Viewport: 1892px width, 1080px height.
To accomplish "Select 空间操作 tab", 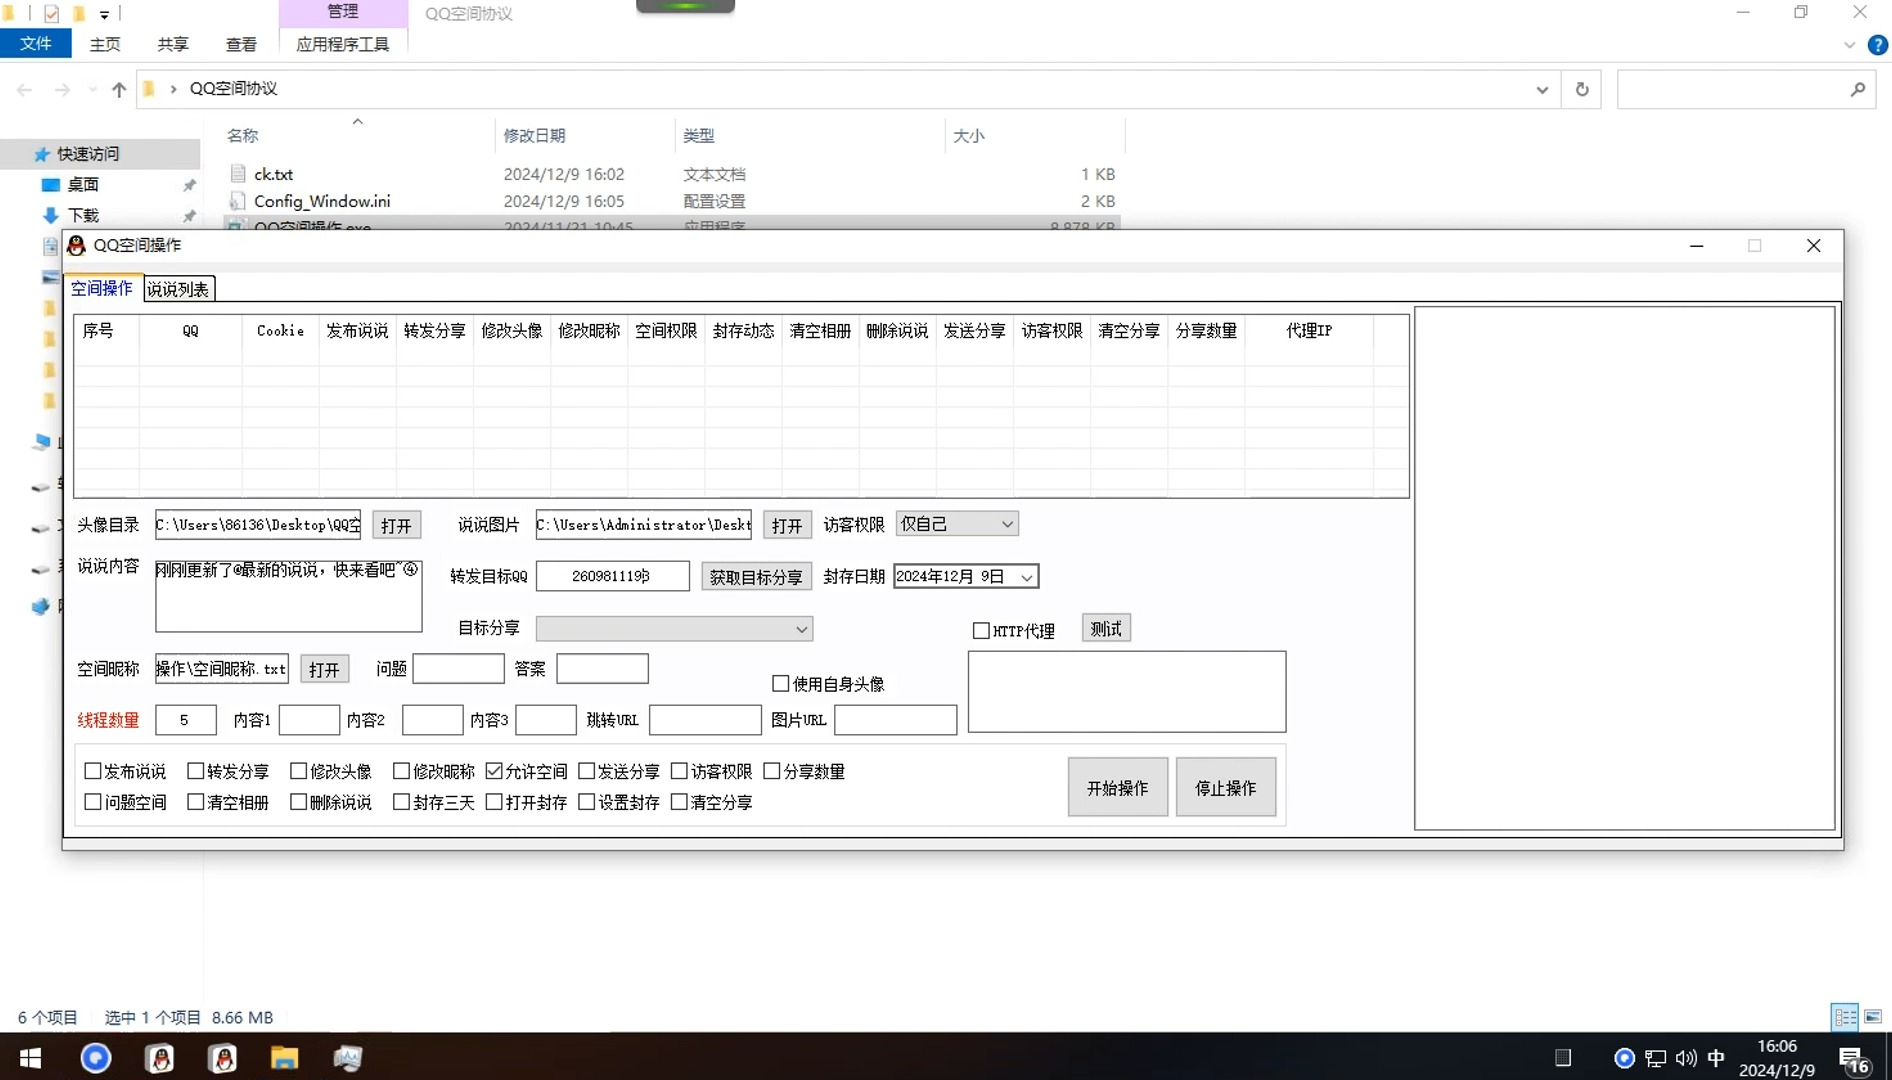I will (x=102, y=288).
